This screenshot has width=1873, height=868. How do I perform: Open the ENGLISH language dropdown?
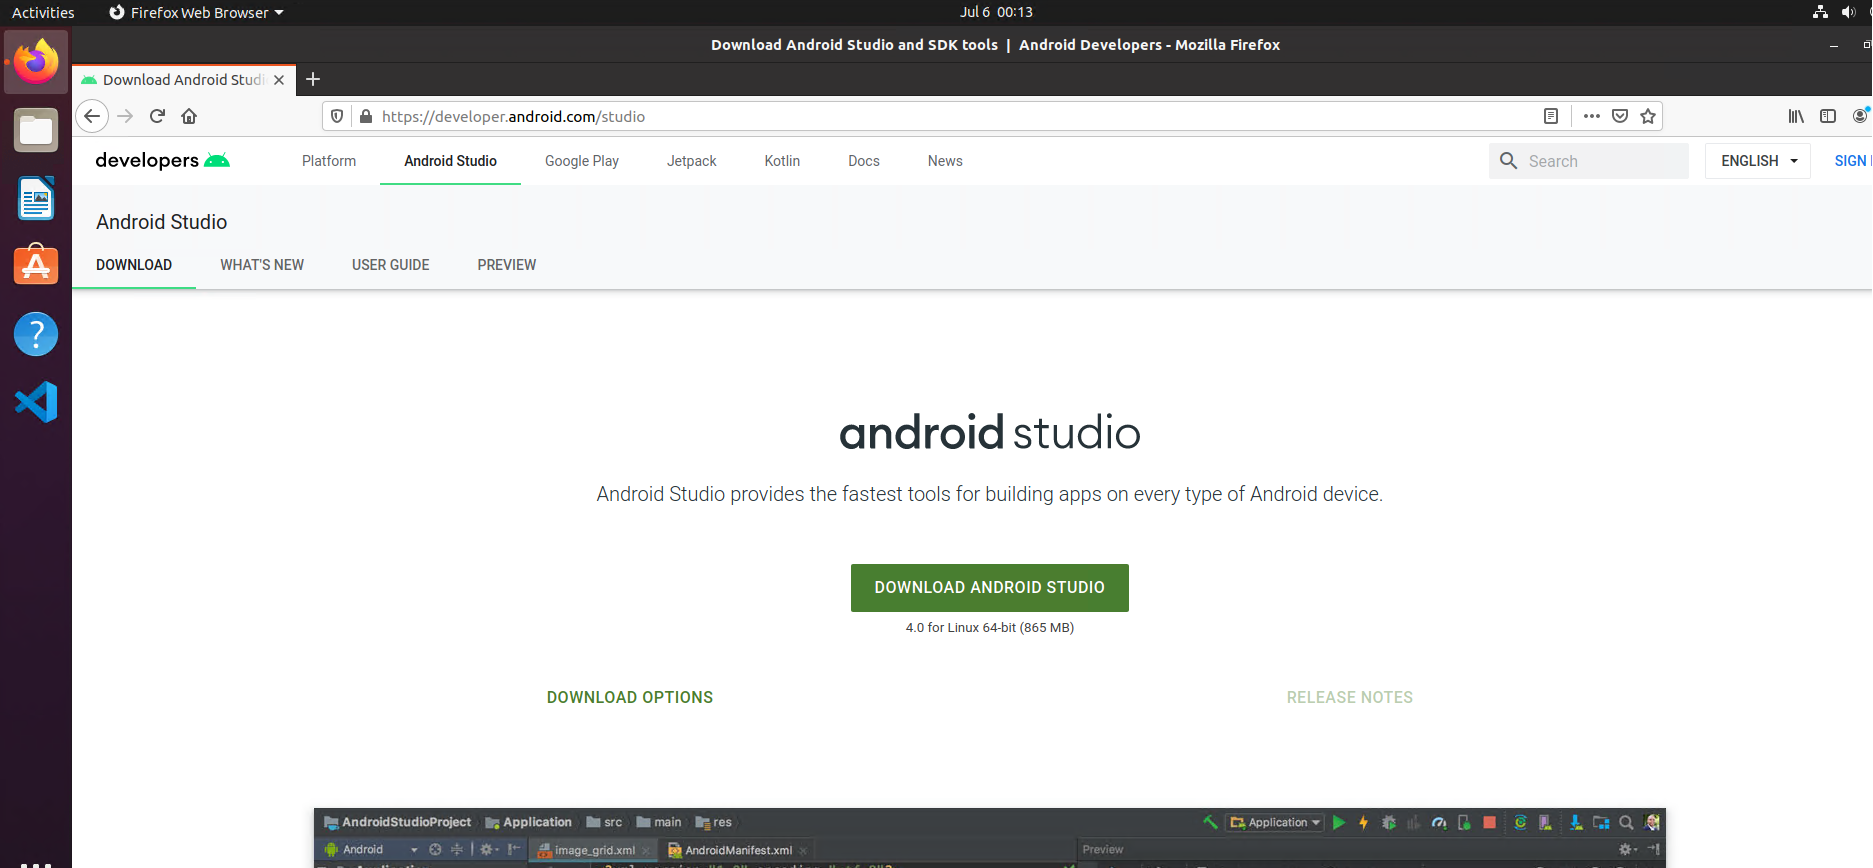(x=1758, y=160)
